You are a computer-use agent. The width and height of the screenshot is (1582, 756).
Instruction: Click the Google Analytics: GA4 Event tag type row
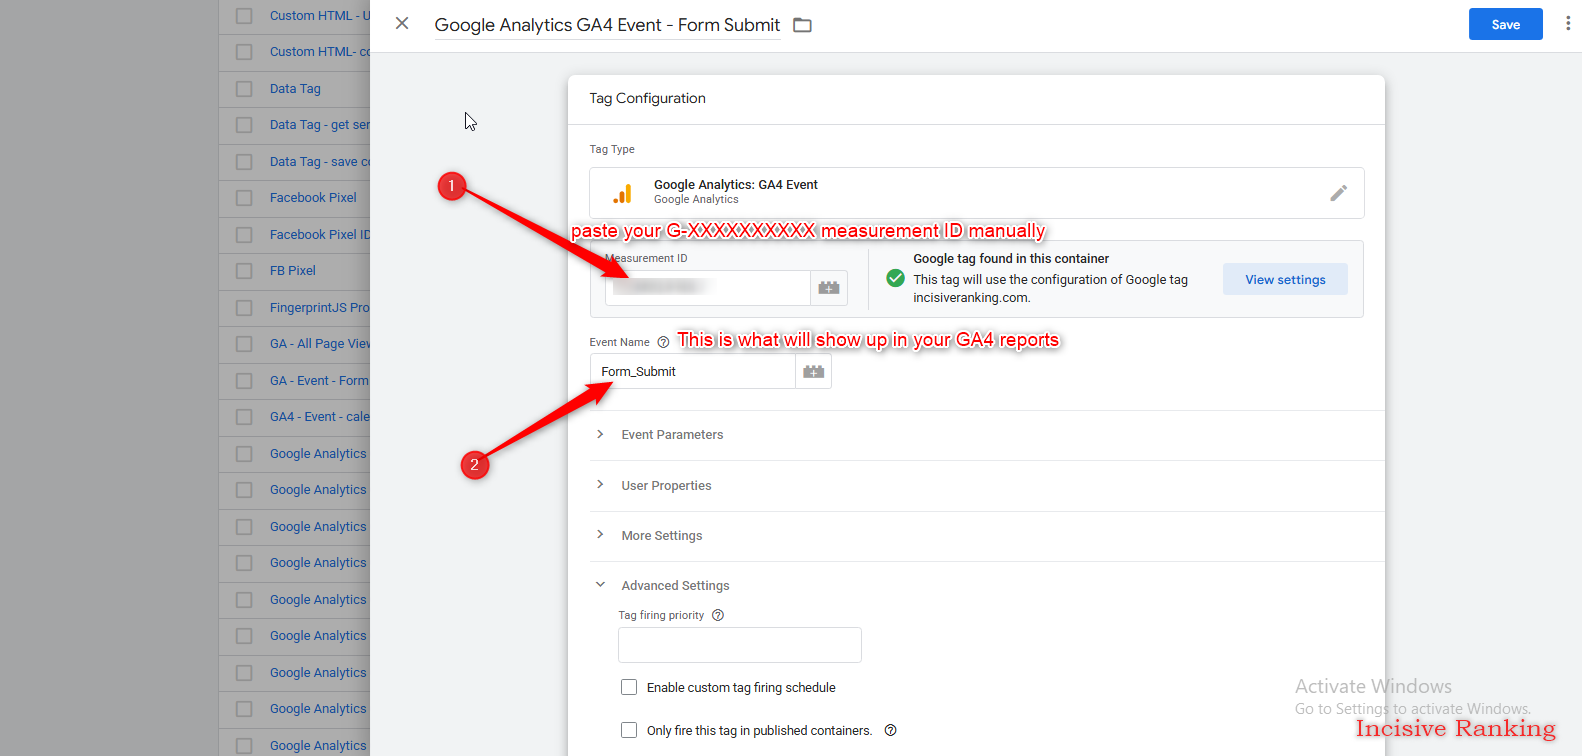976,193
